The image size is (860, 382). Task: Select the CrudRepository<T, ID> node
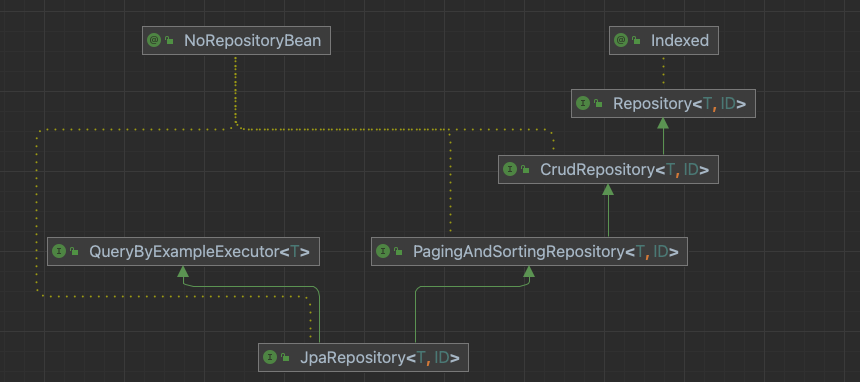tap(608, 170)
